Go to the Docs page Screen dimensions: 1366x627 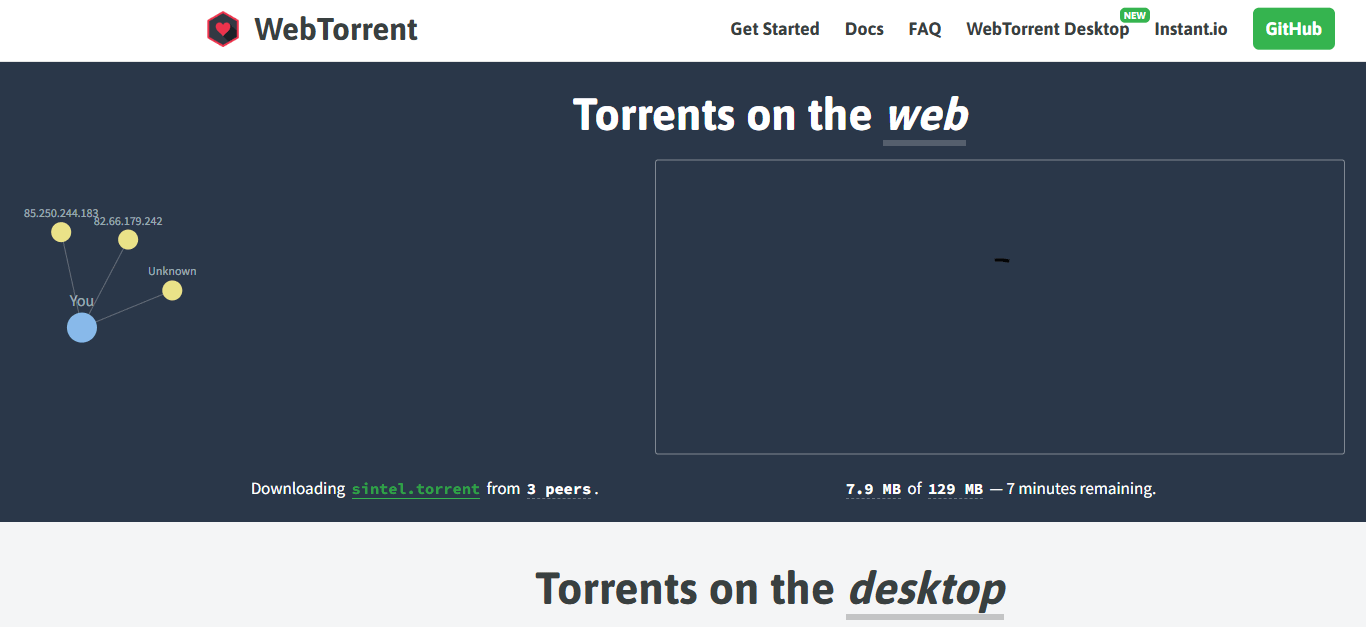864,29
